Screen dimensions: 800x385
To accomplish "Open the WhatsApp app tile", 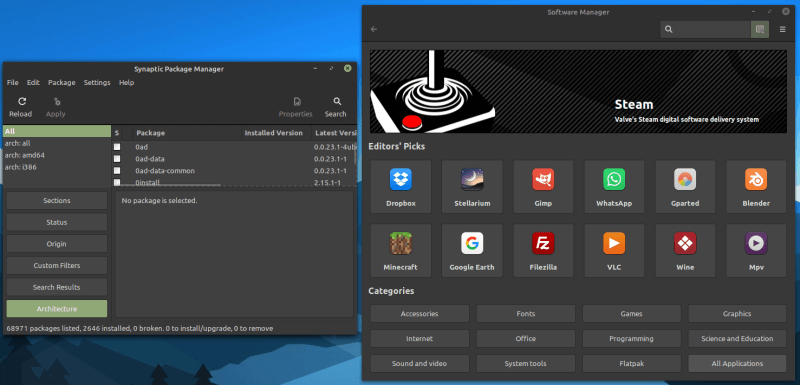I will click(x=614, y=187).
